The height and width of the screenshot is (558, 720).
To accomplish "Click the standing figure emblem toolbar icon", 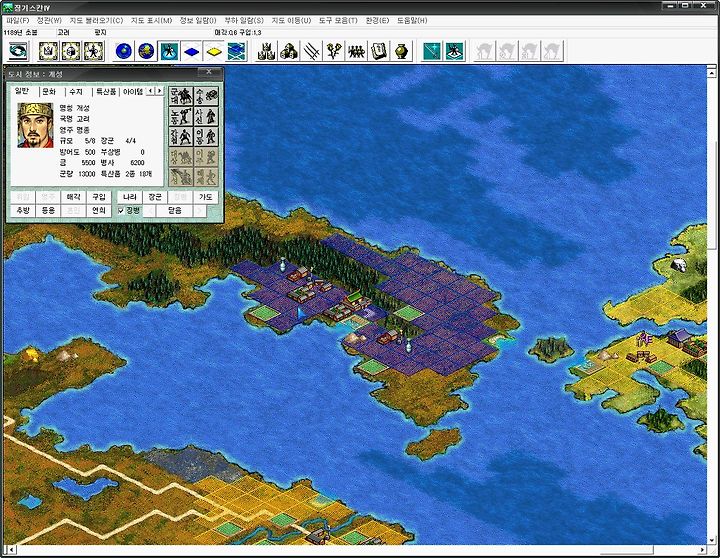I will click(x=94, y=51).
